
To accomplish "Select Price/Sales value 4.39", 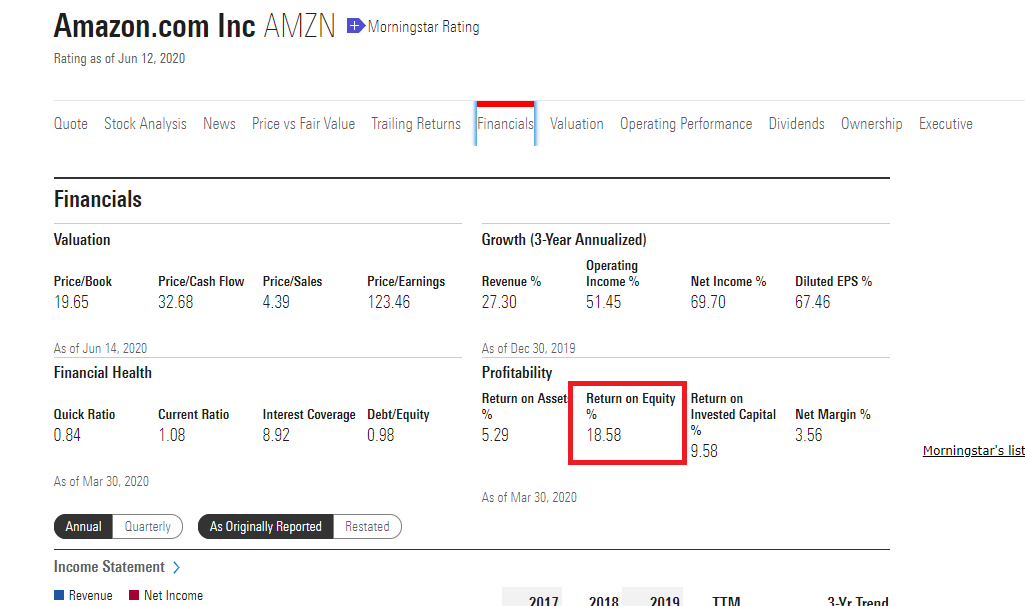I will (276, 302).
